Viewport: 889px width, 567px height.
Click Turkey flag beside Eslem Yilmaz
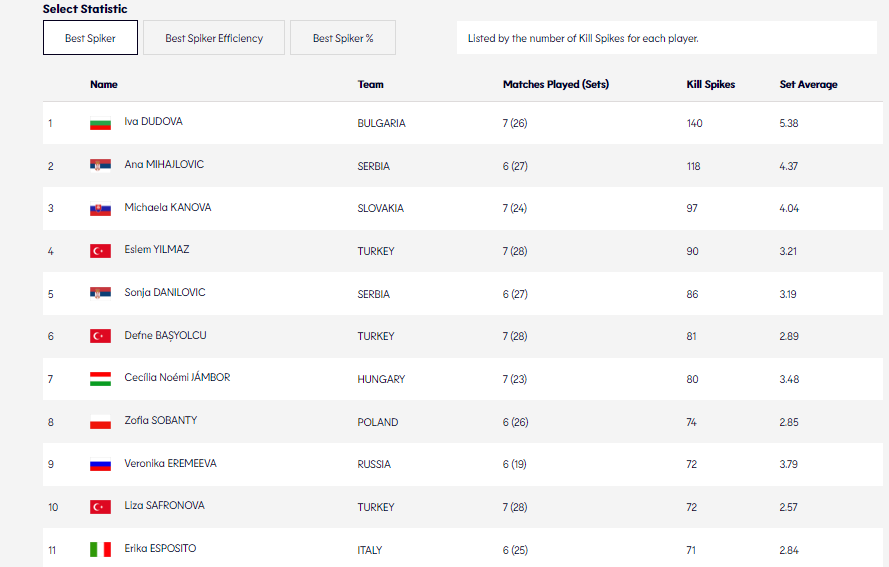pyautogui.click(x=100, y=251)
